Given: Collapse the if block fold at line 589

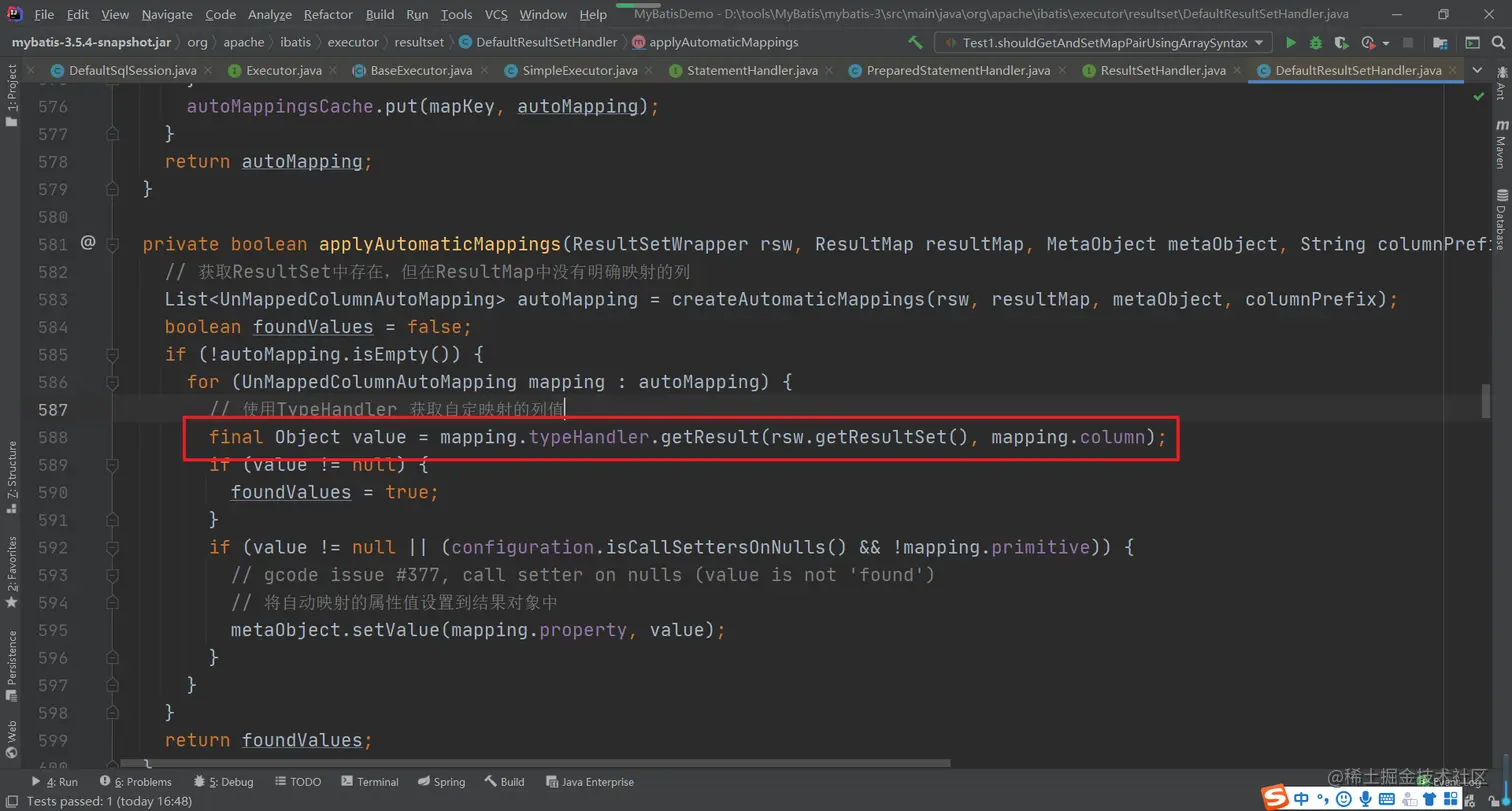Looking at the screenshot, I should [112, 465].
